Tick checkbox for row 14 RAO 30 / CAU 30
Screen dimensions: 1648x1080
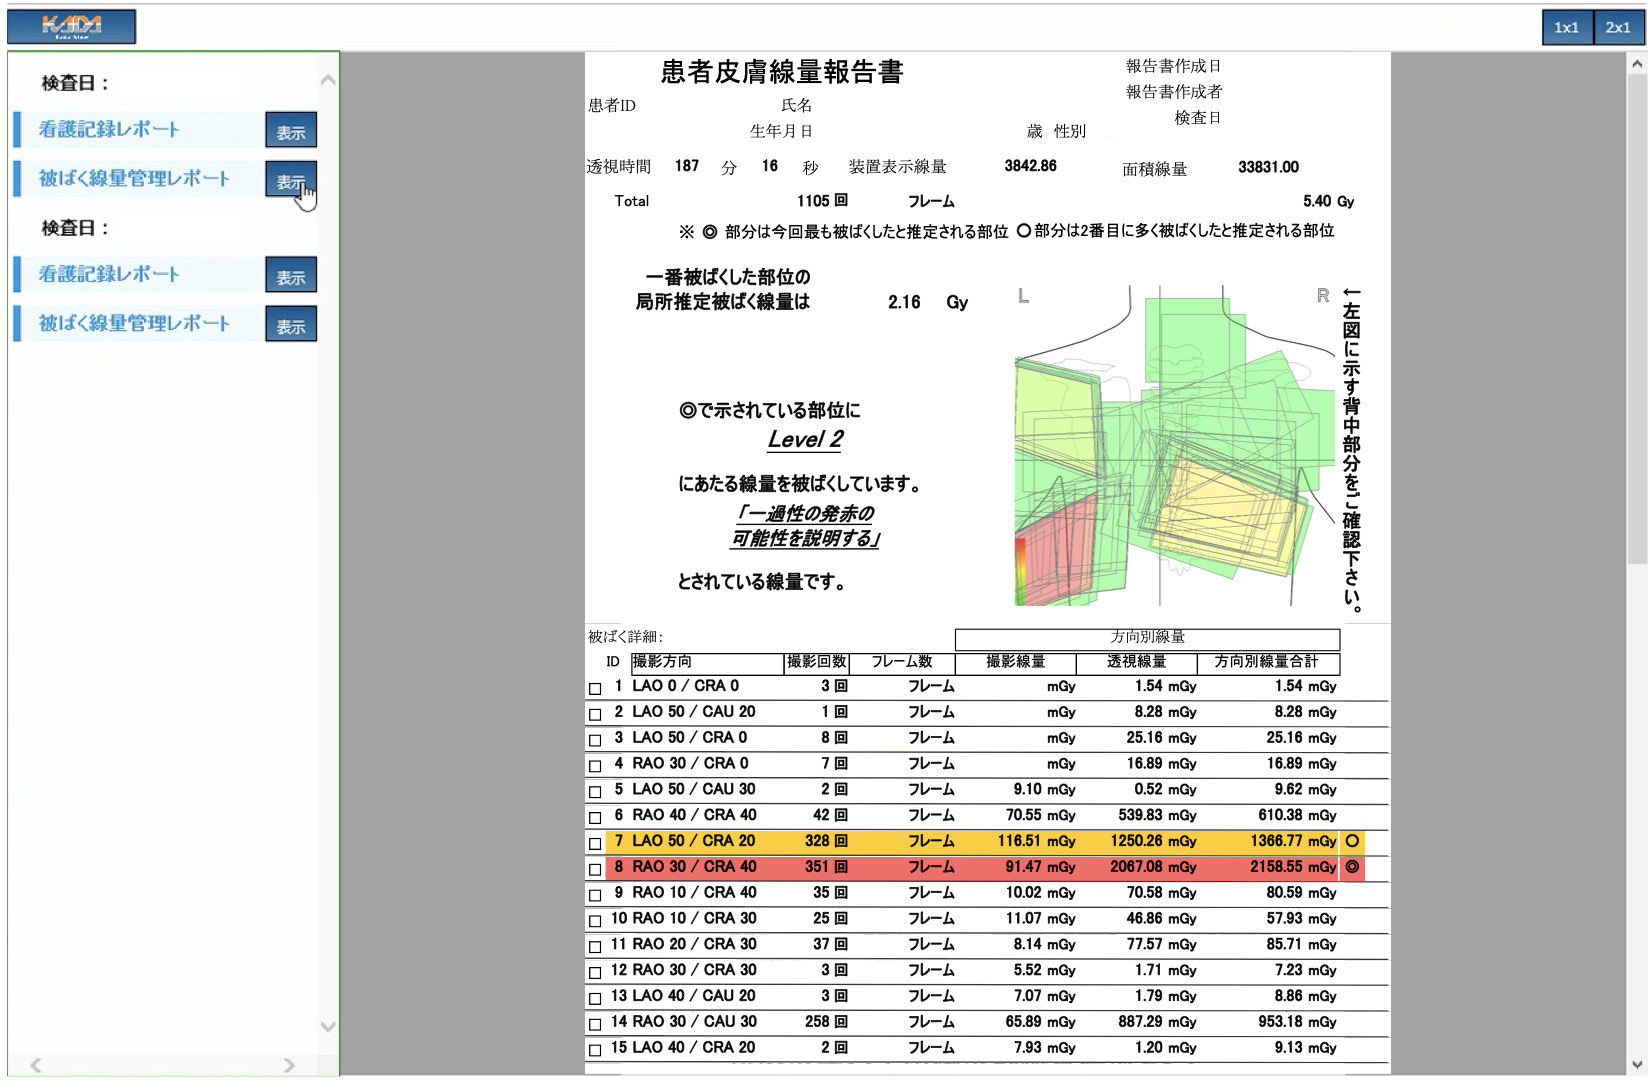click(x=595, y=1024)
